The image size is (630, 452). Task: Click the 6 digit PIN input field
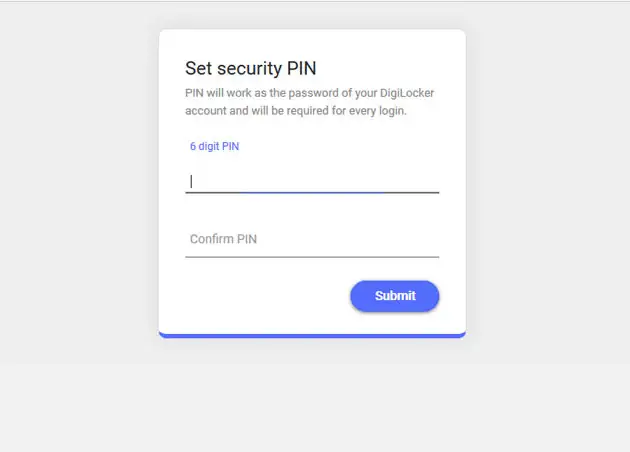click(x=312, y=180)
